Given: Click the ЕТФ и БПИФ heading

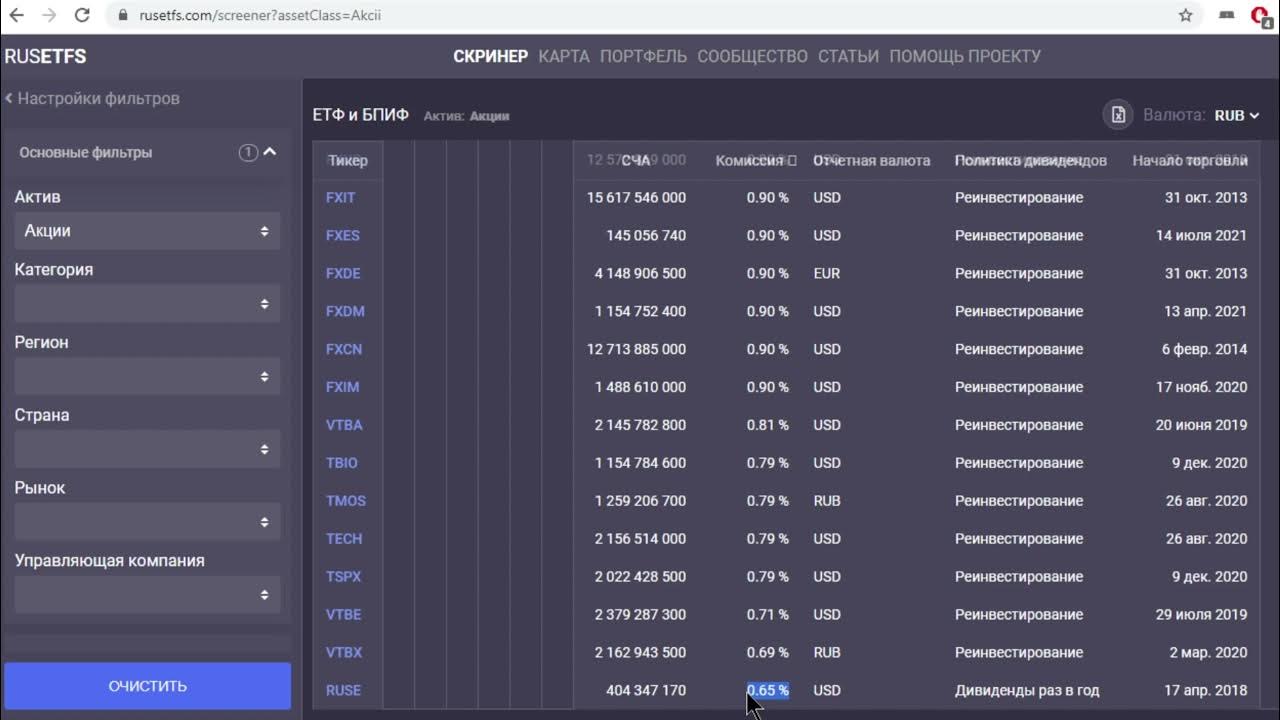Looking at the screenshot, I should [361, 115].
